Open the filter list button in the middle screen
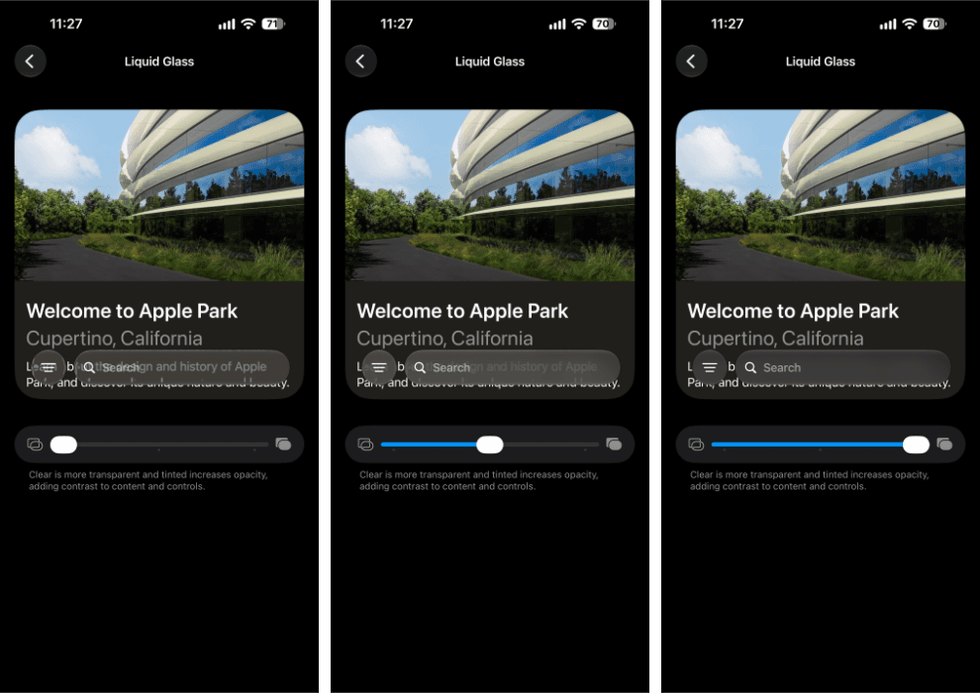Screen dimensions: 980x693 click(379, 367)
